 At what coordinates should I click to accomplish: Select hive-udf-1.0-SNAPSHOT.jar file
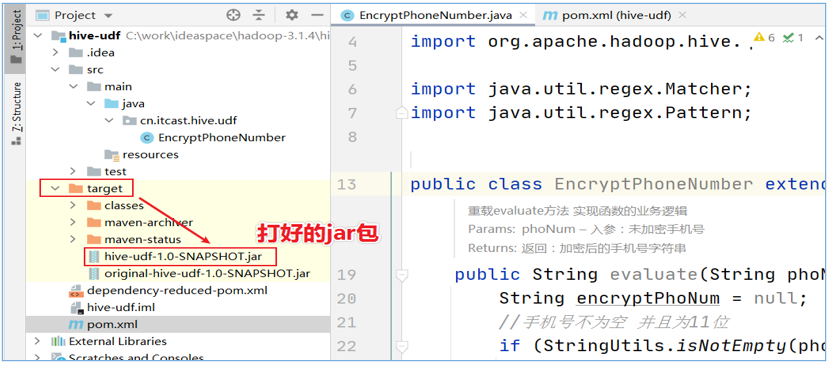182,257
